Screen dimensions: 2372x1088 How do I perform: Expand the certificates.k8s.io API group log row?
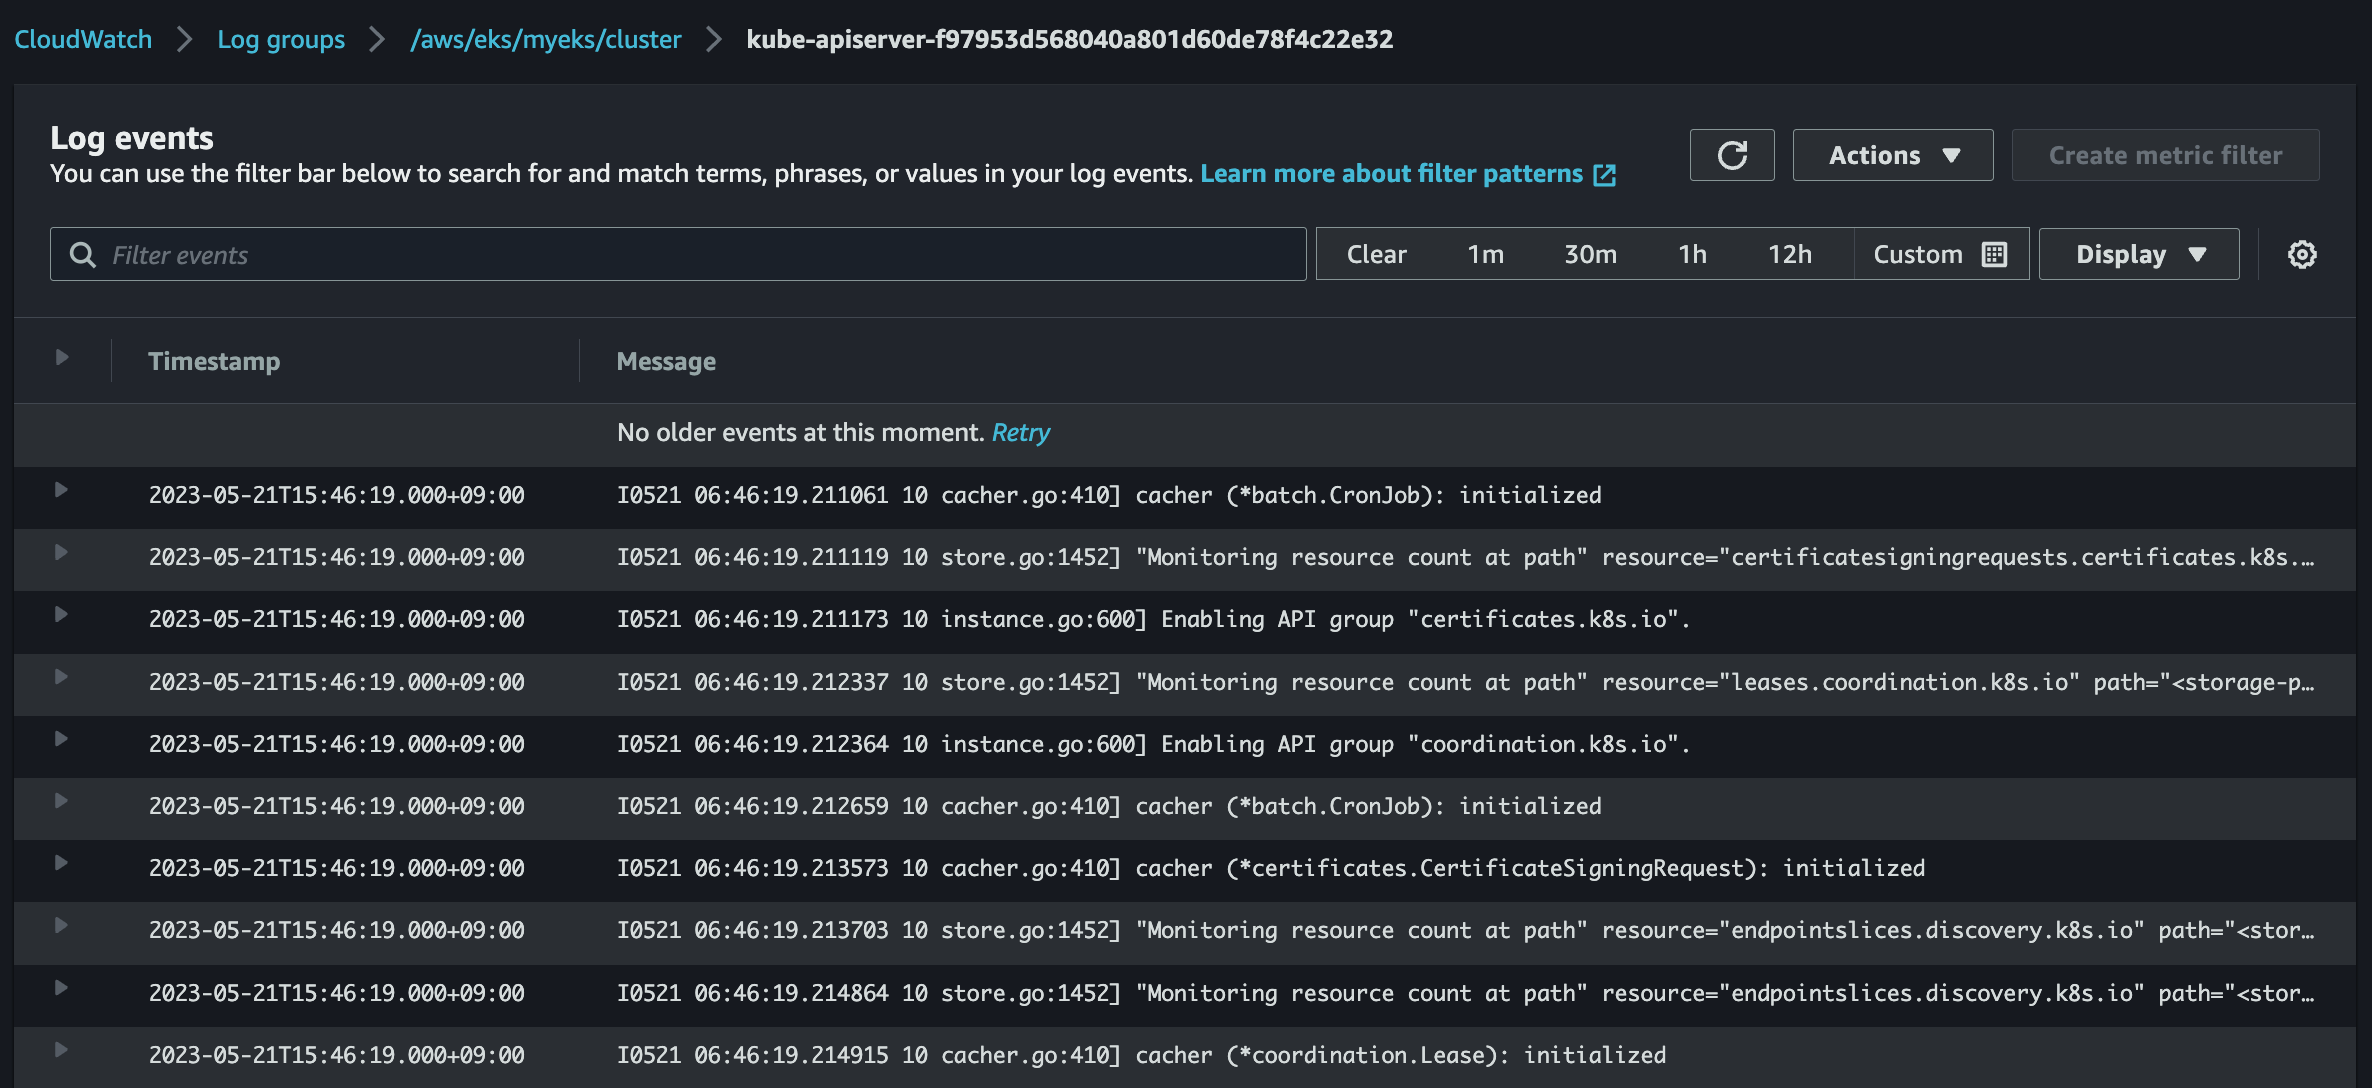click(61, 614)
